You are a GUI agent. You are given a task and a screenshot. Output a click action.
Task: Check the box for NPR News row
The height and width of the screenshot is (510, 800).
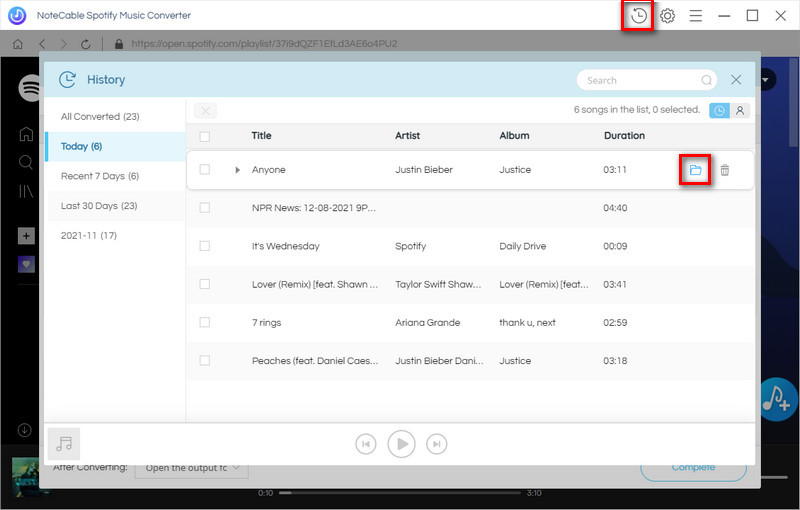[x=205, y=208]
